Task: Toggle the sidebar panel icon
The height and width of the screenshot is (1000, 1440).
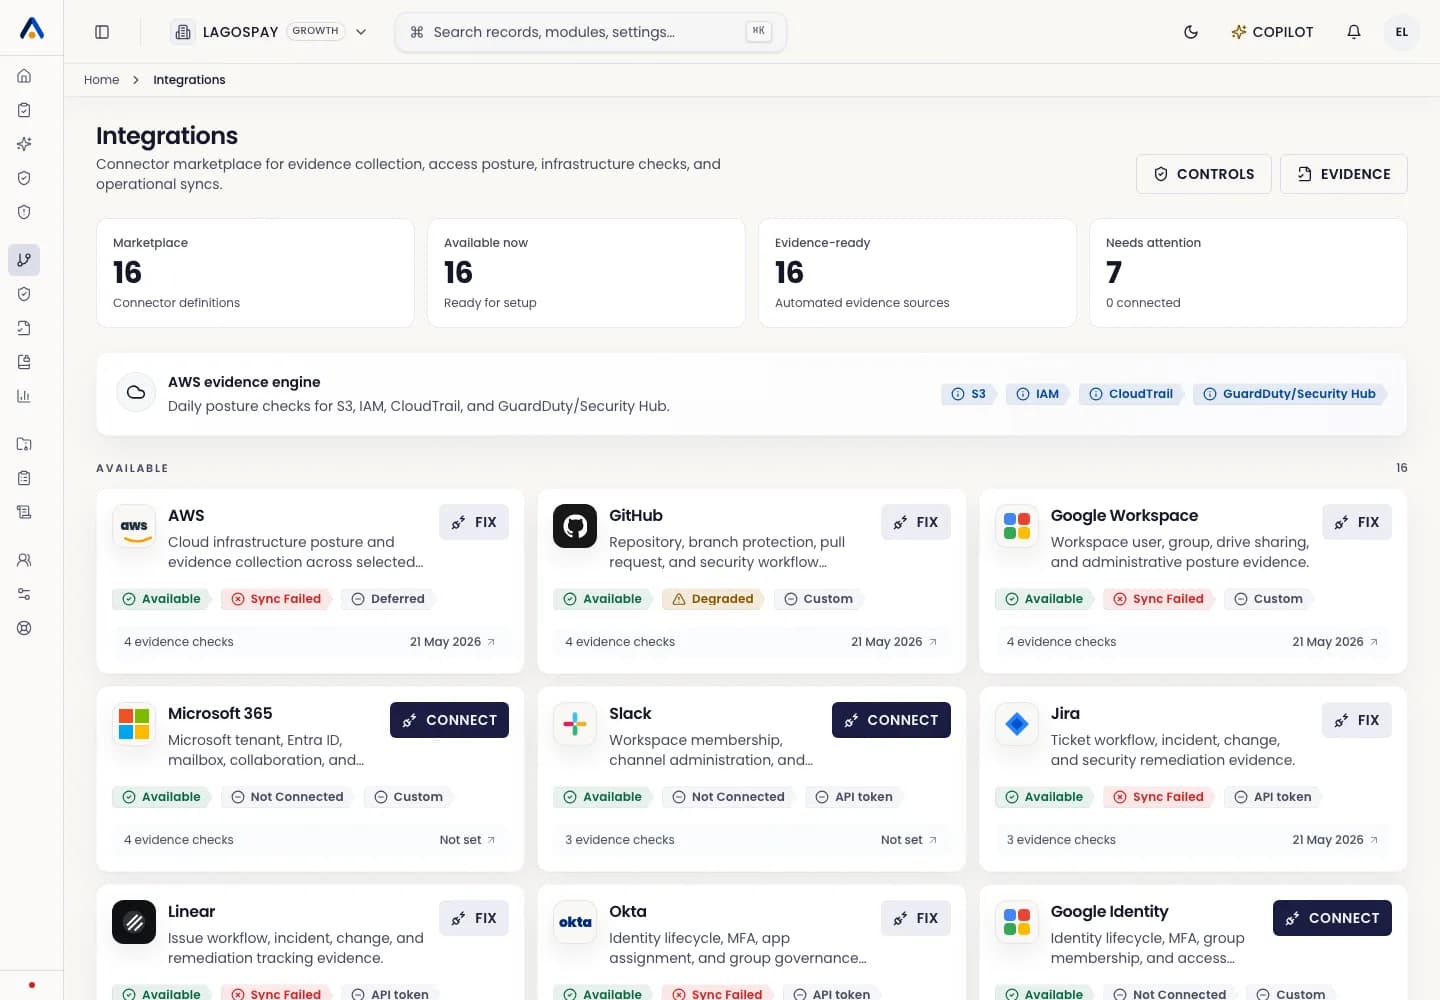Action: 102,32
